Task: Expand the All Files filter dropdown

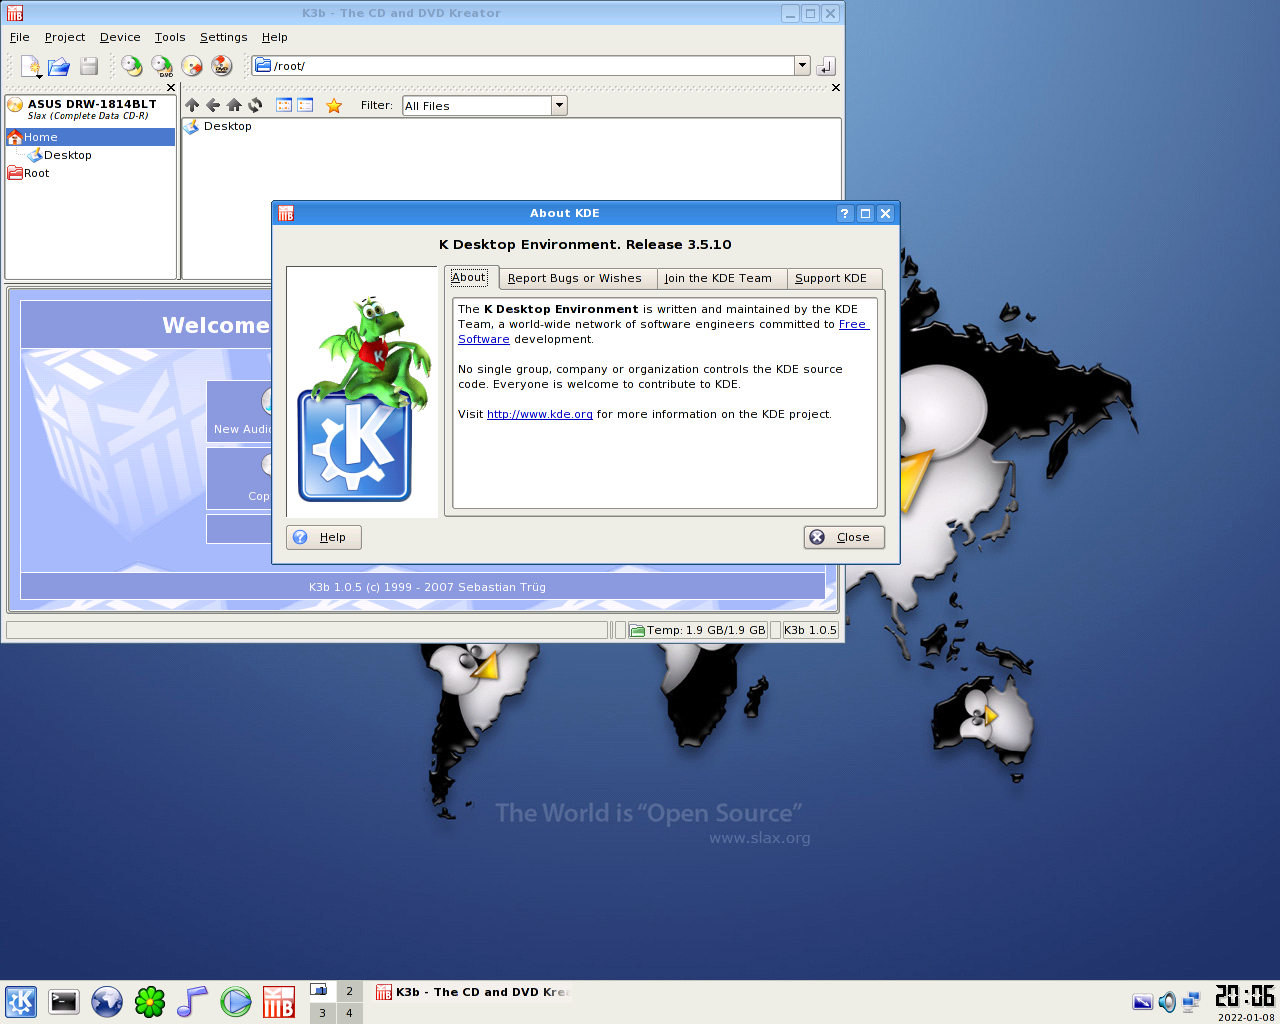Action: [559, 105]
